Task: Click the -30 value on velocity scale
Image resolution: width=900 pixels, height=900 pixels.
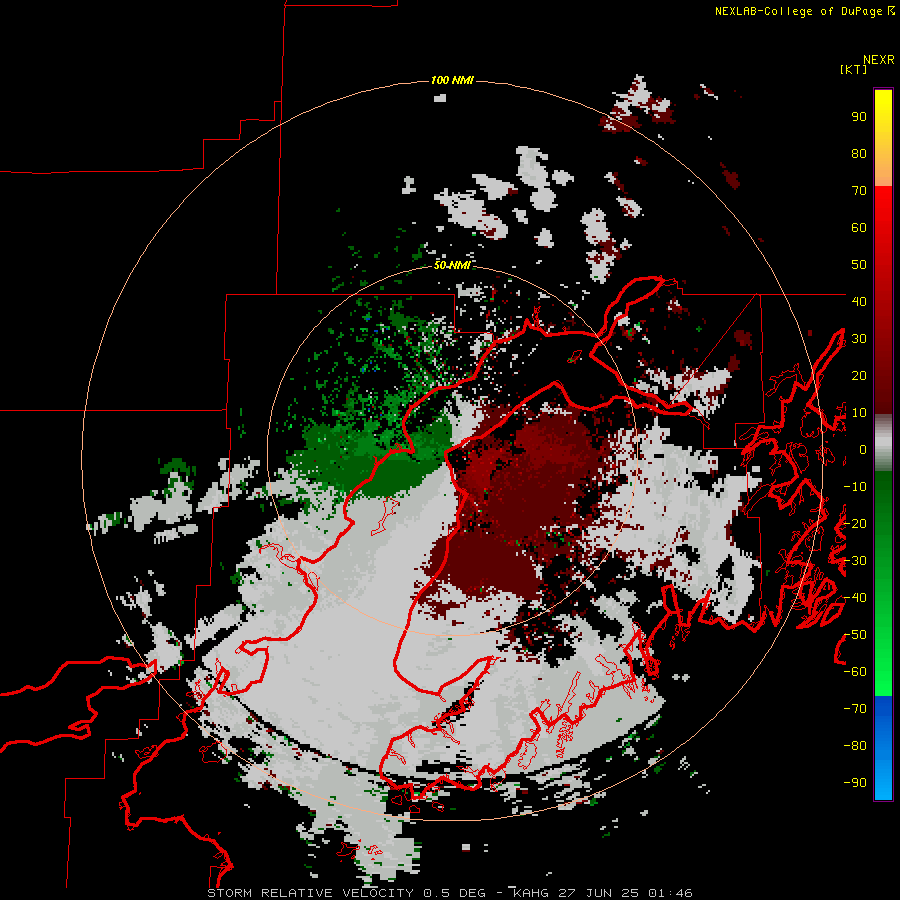Action: pos(855,561)
